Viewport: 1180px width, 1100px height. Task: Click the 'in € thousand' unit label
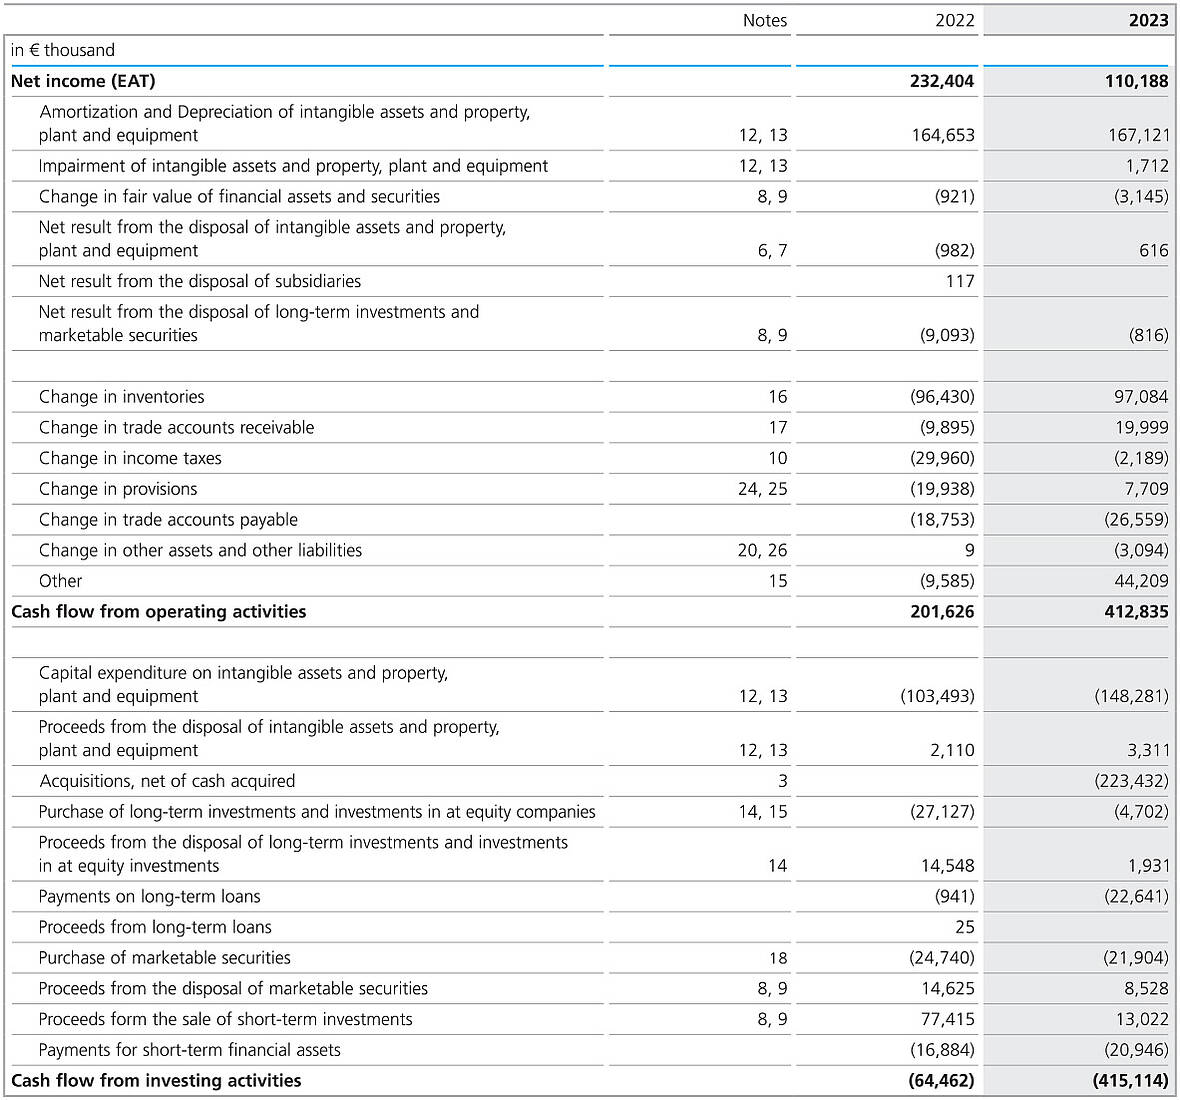(63, 50)
